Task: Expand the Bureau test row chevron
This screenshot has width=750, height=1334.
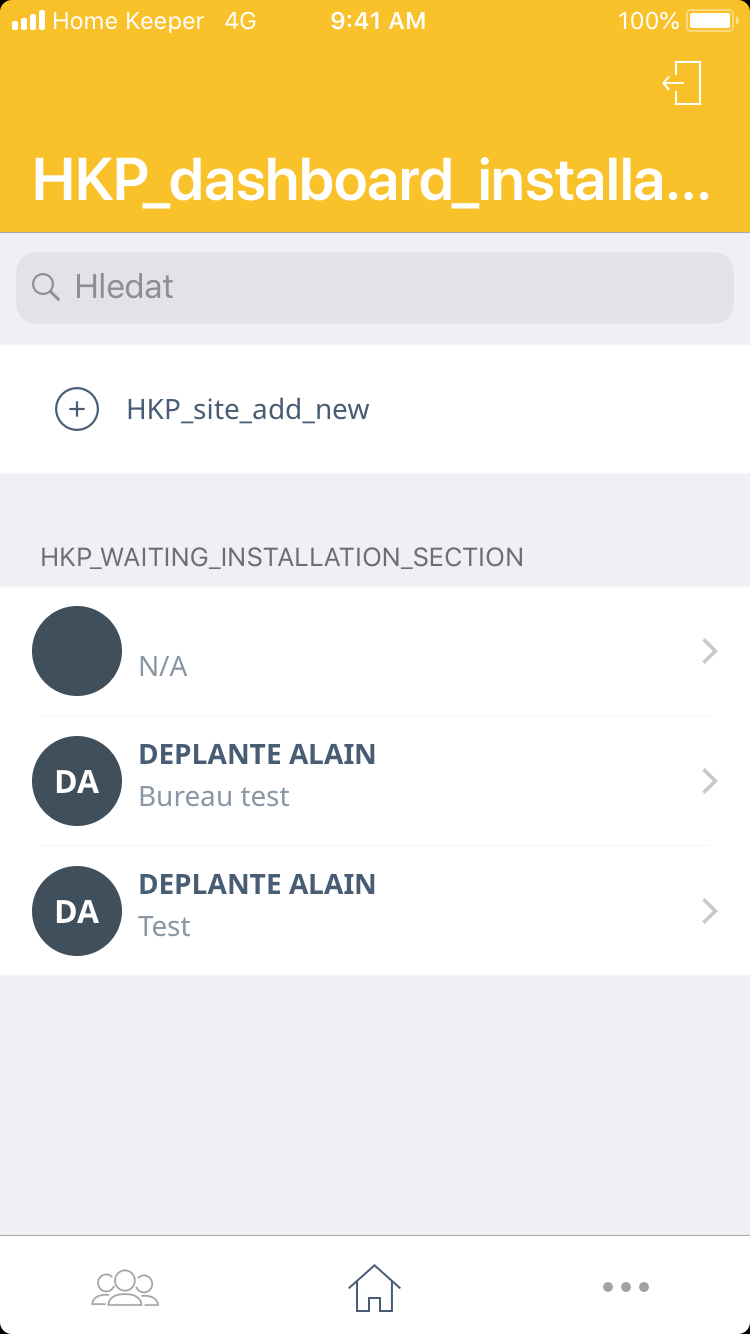Action: click(709, 781)
